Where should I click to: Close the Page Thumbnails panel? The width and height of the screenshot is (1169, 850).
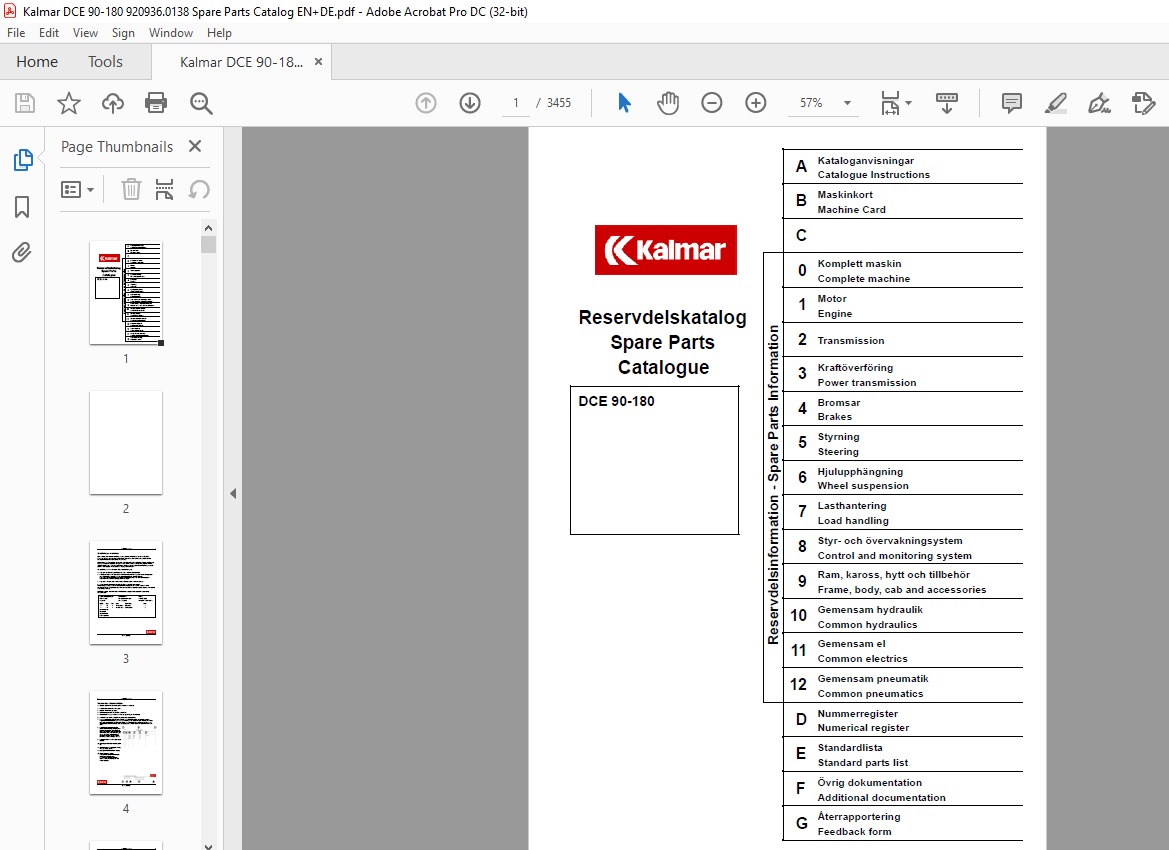[195, 146]
